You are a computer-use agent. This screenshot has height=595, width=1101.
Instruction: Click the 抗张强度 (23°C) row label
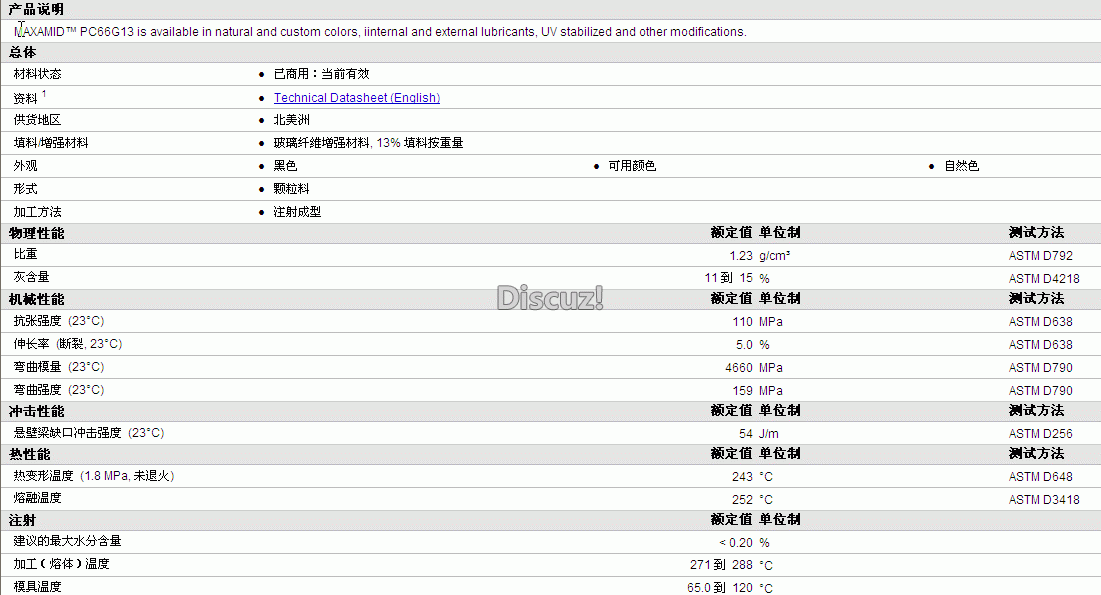click(59, 320)
